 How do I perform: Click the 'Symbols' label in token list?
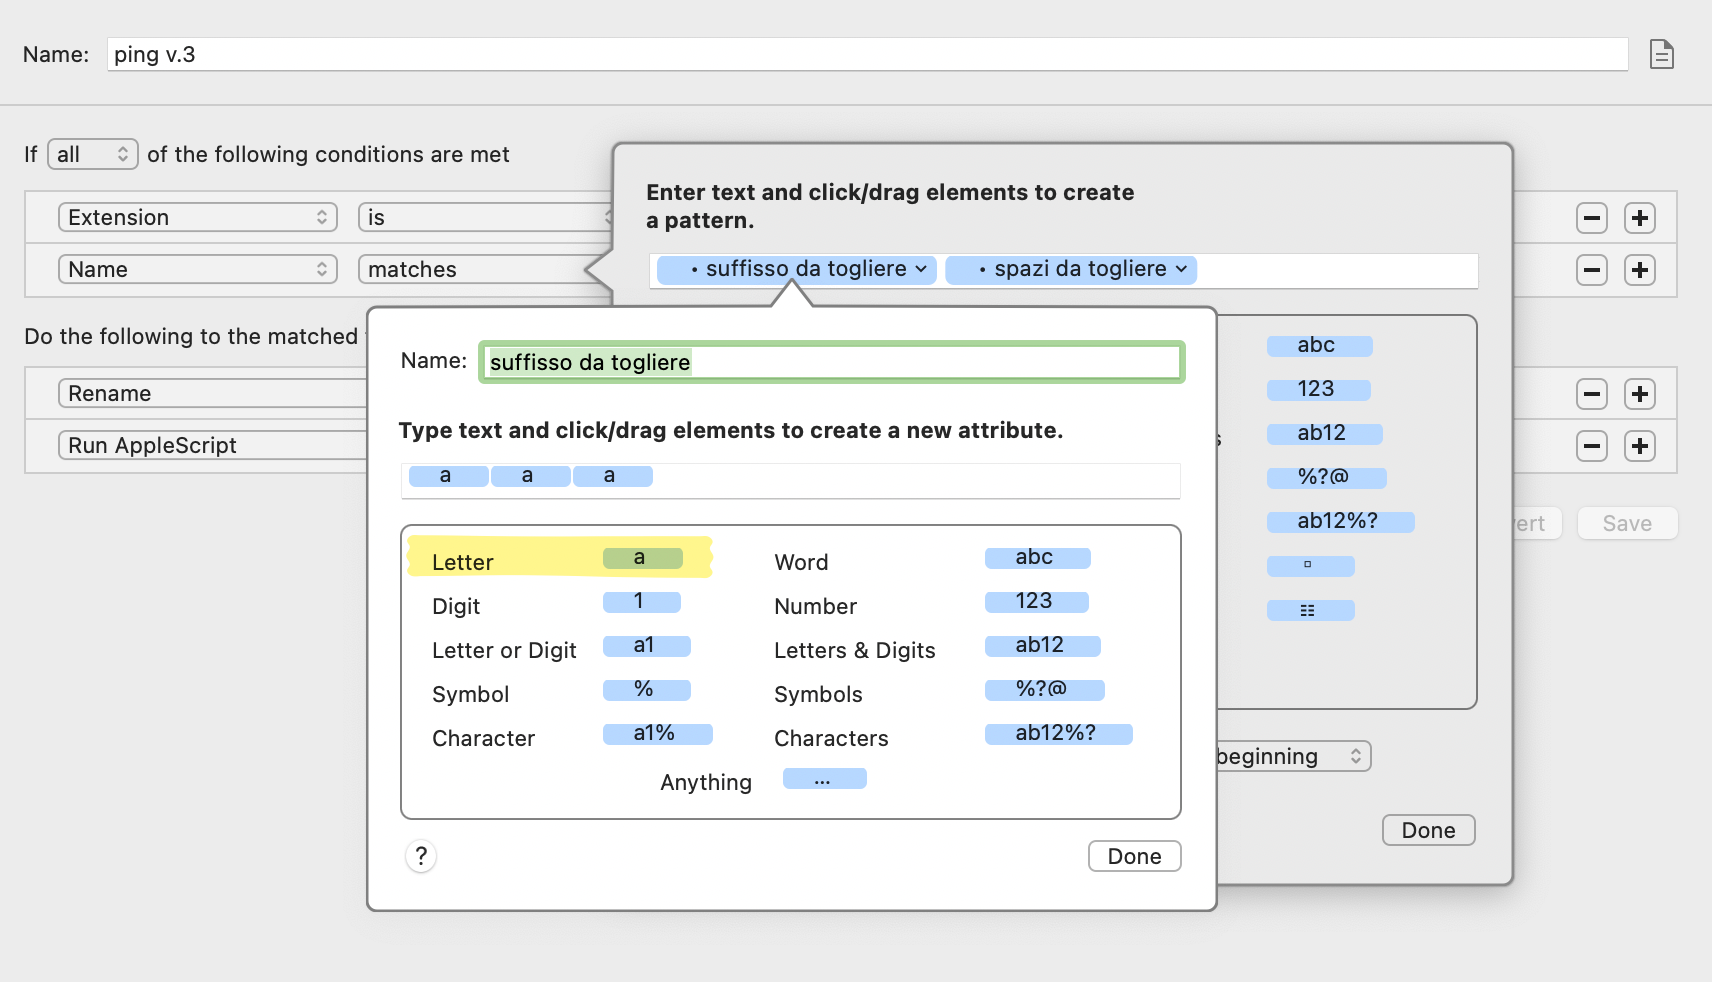pyautogui.click(x=818, y=695)
